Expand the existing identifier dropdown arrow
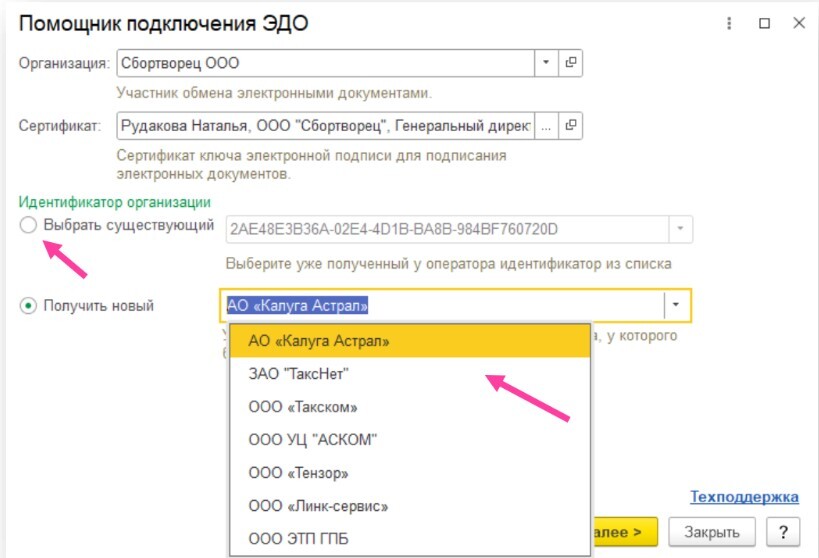819x558 pixels. [x=680, y=229]
